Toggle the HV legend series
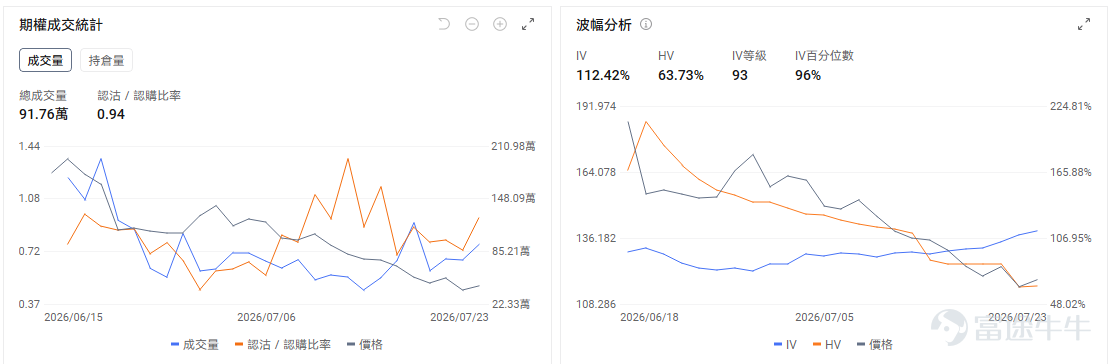 tap(827, 345)
